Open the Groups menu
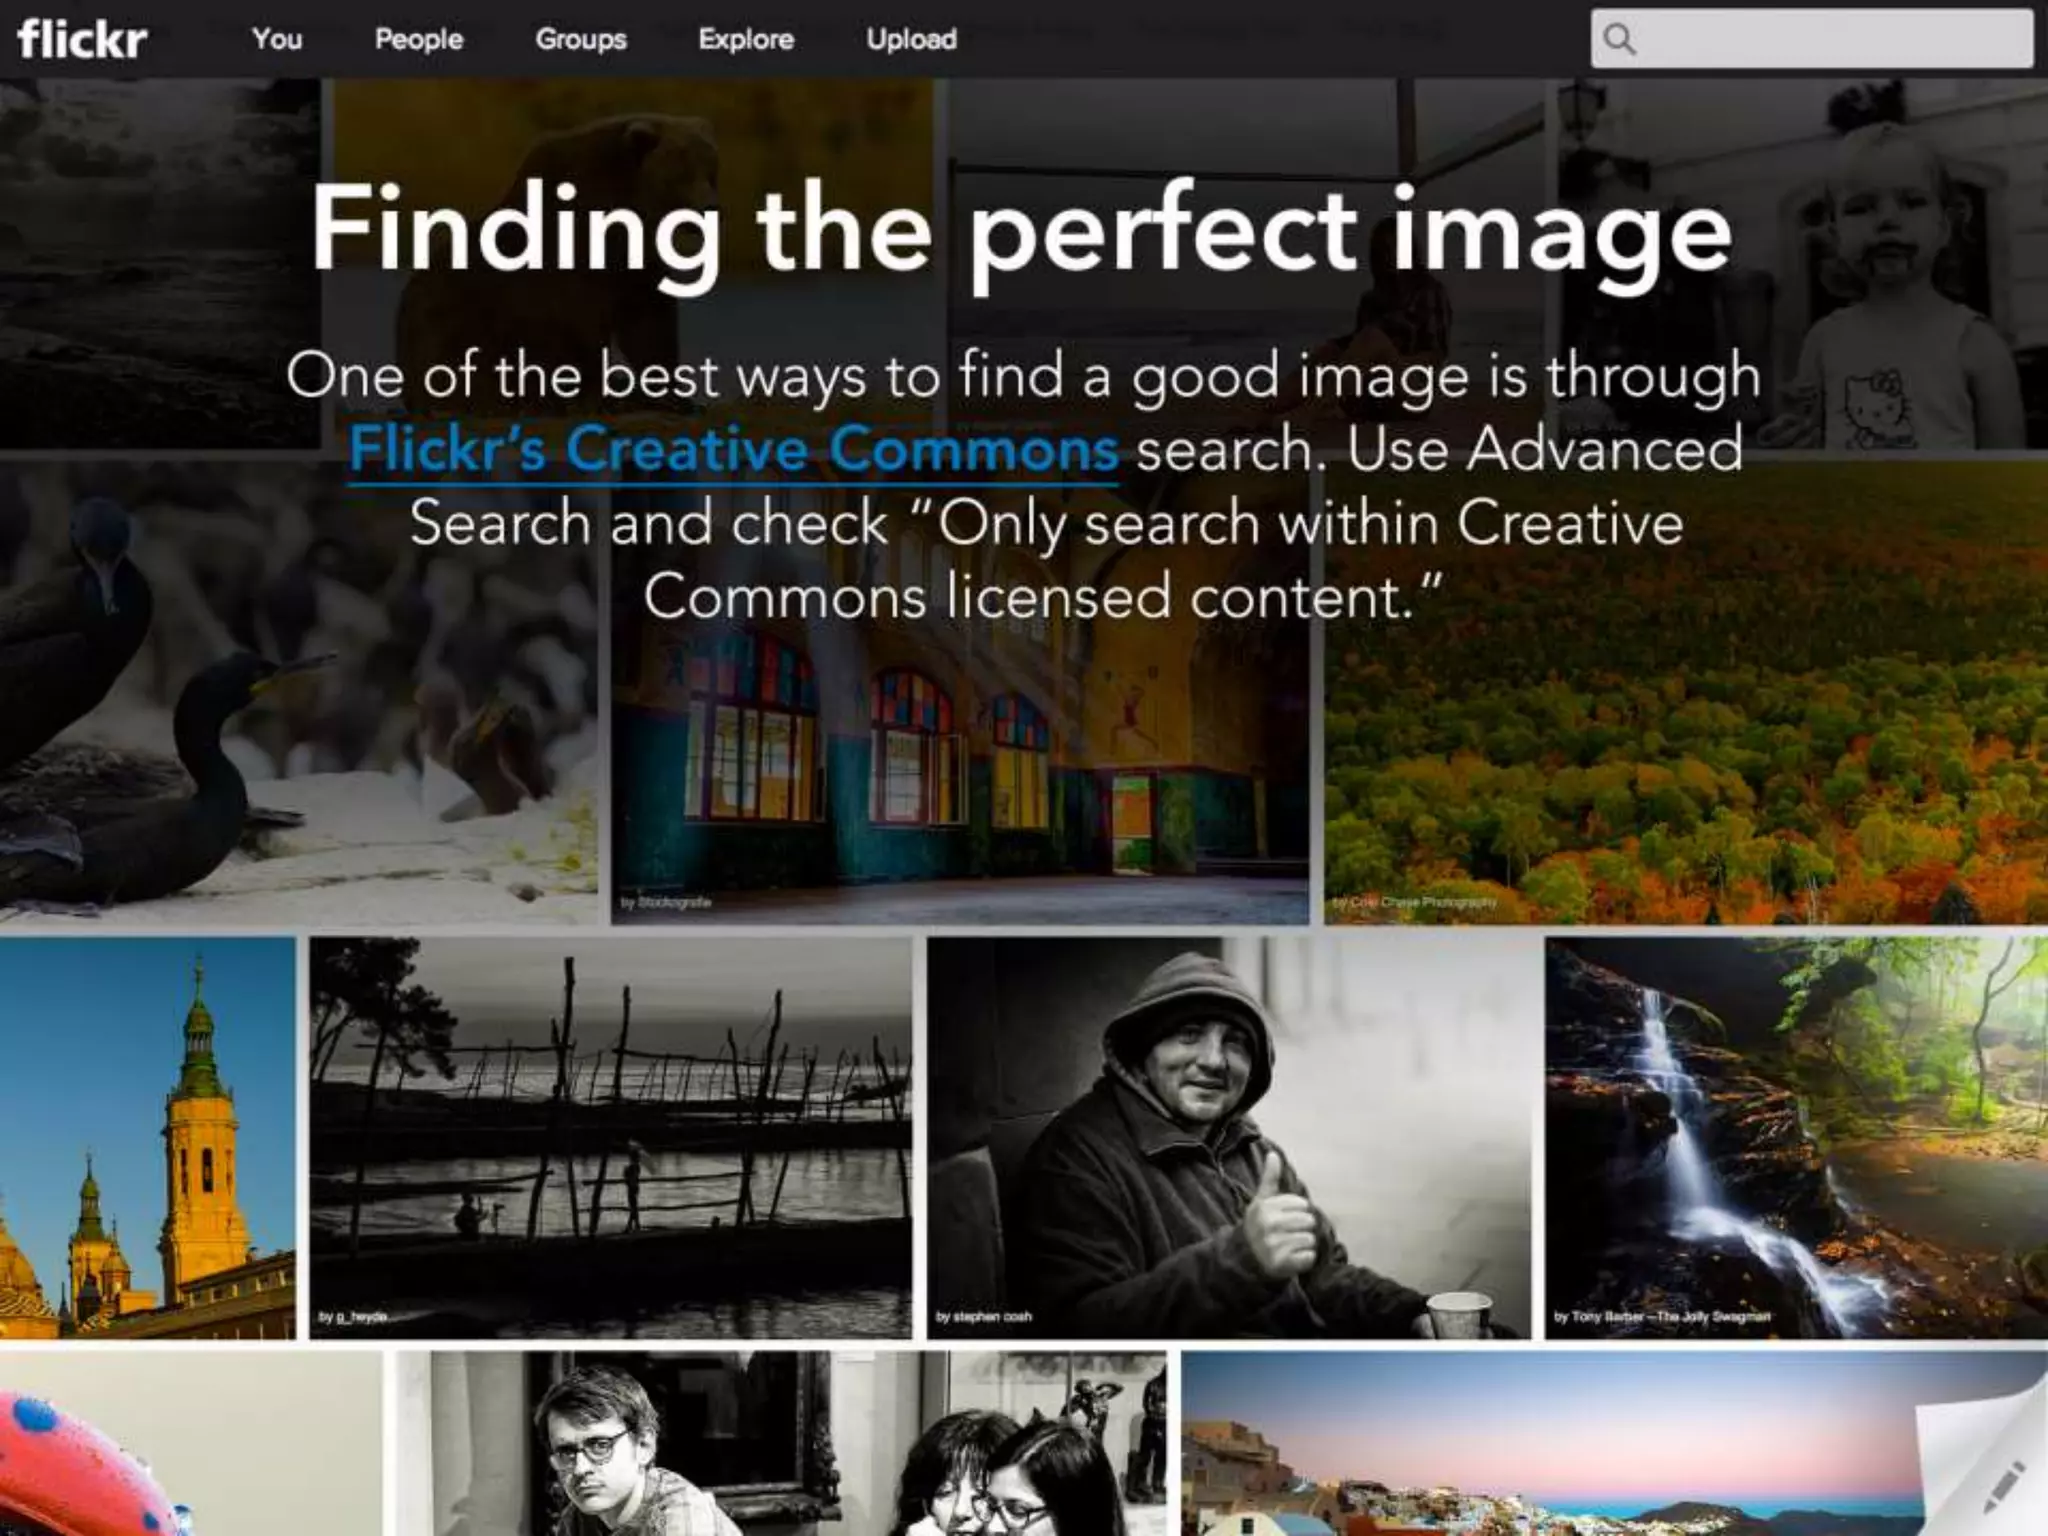The height and width of the screenshot is (1536, 2048). coord(581,40)
